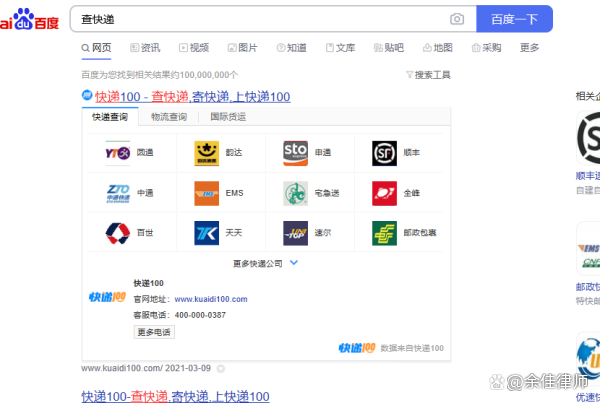
Task: Choose the EMS courier icon
Action: coord(207,193)
